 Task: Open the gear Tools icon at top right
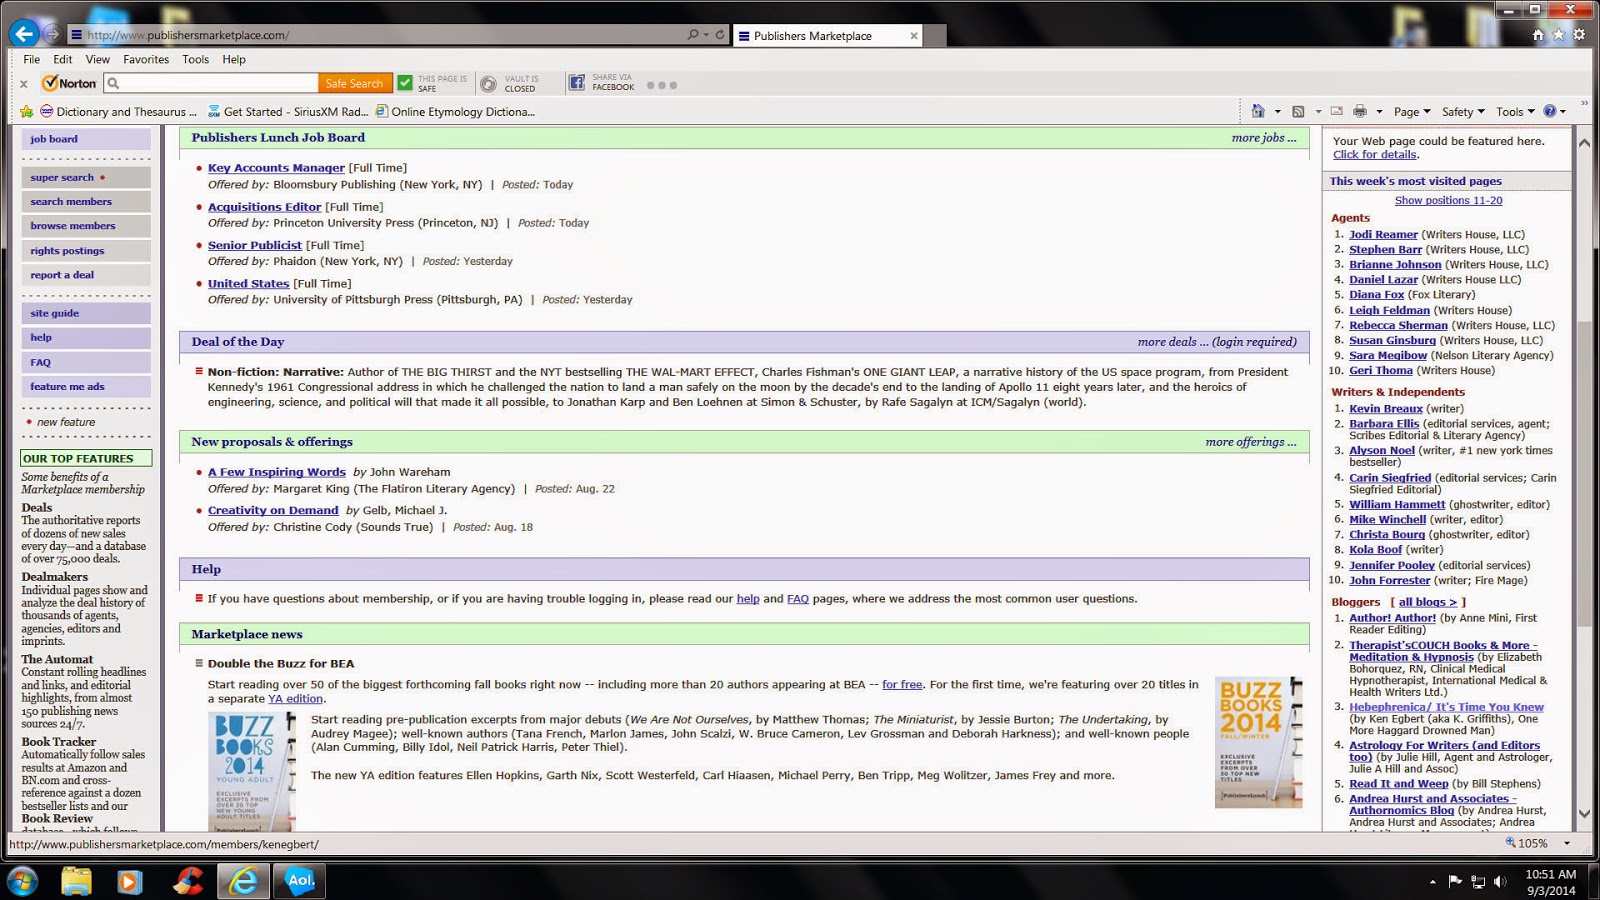tap(1579, 35)
